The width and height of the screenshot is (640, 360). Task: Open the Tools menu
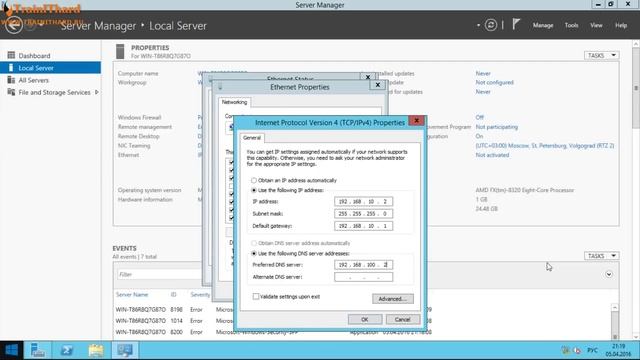(x=571, y=25)
